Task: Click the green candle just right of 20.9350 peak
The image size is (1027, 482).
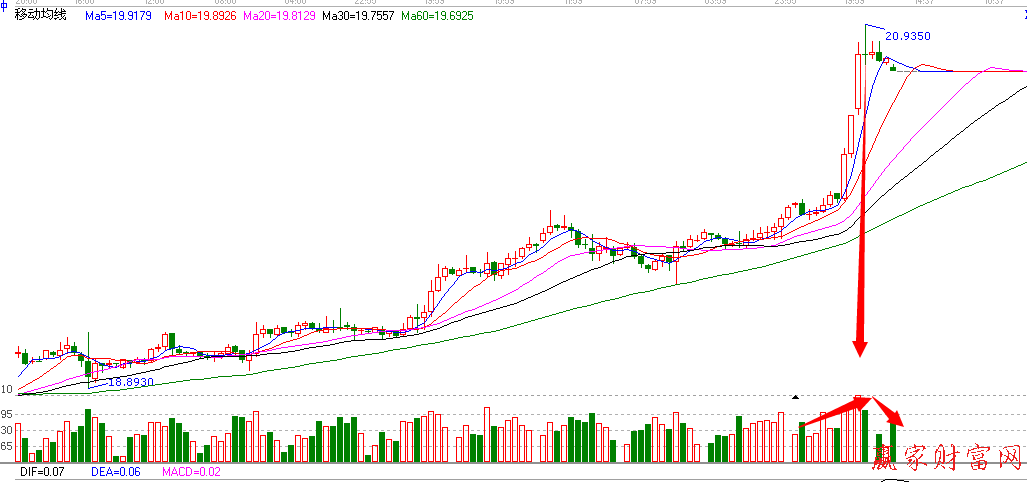Action: (879, 56)
